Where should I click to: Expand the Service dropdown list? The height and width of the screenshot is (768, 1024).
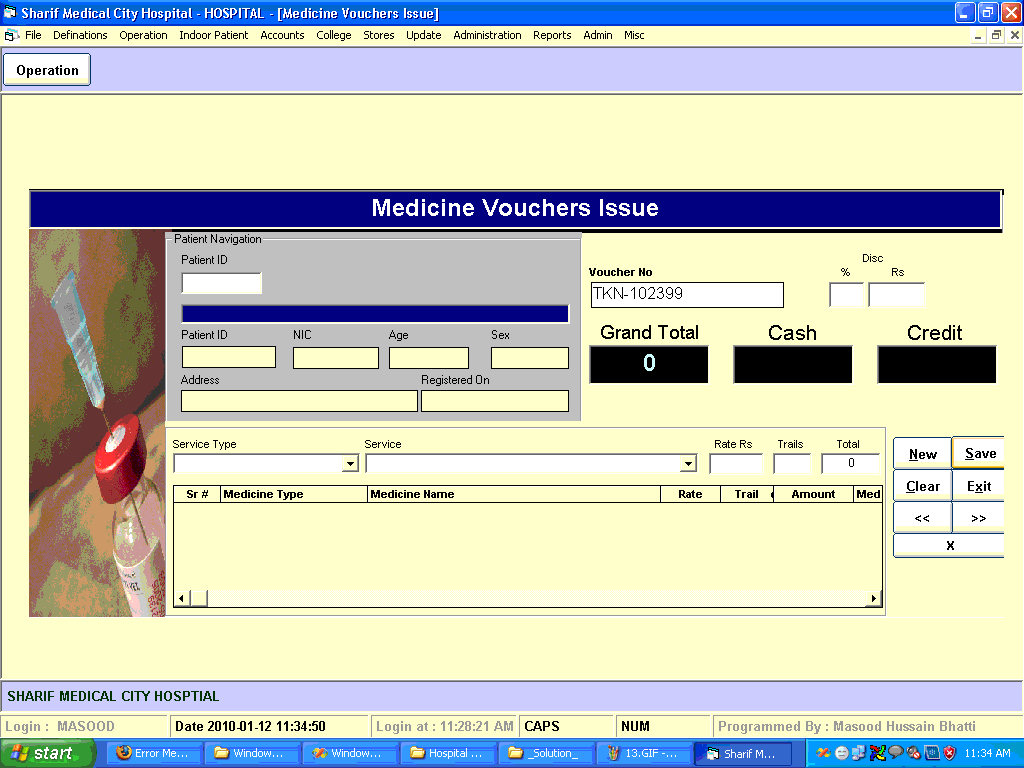point(687,464)
